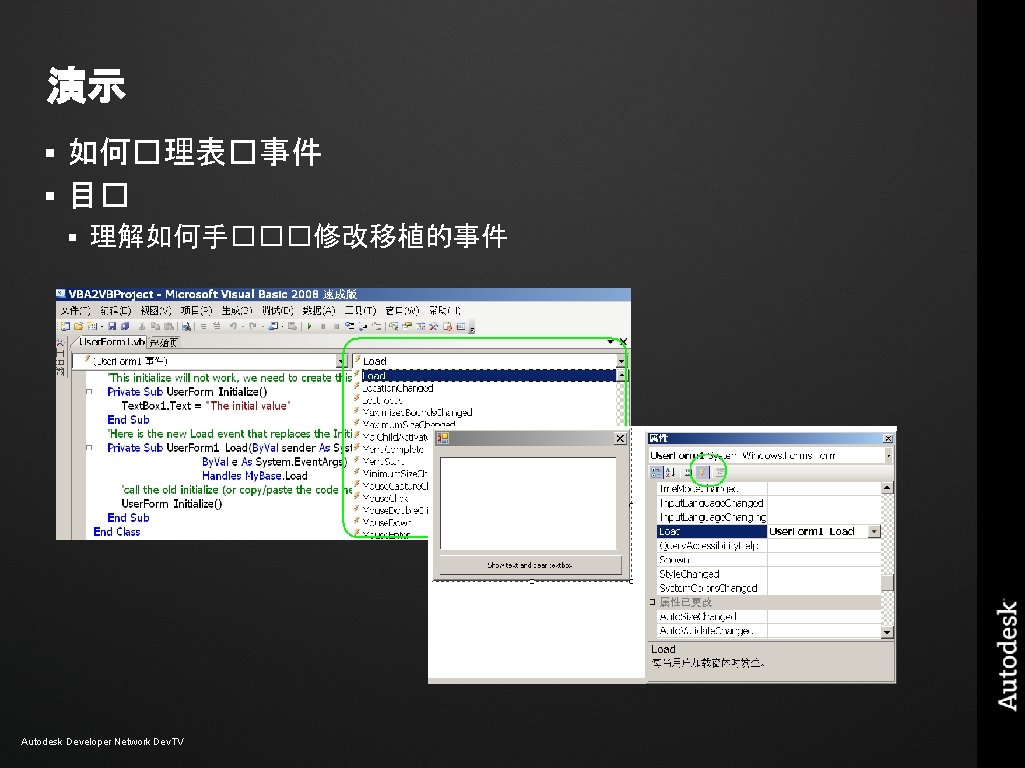1025x768 pixels.
Task: Click the Undo arrow in toolbar
Action: [x=233, y=326]
